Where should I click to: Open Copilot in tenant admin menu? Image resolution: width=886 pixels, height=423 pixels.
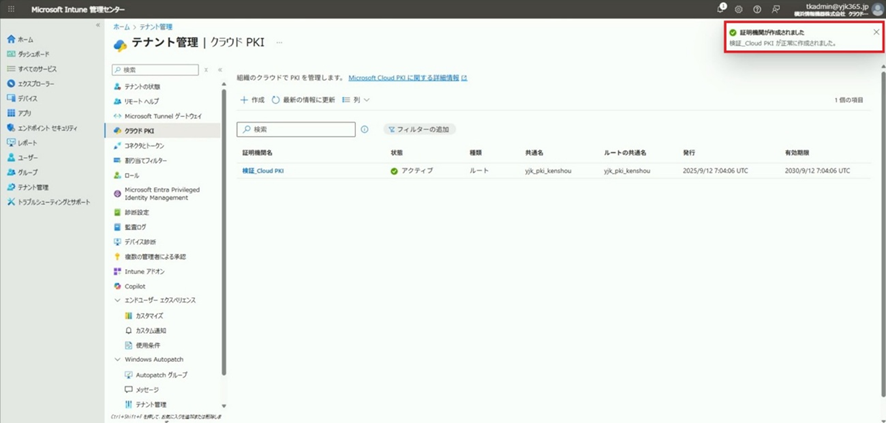[134, 286]
